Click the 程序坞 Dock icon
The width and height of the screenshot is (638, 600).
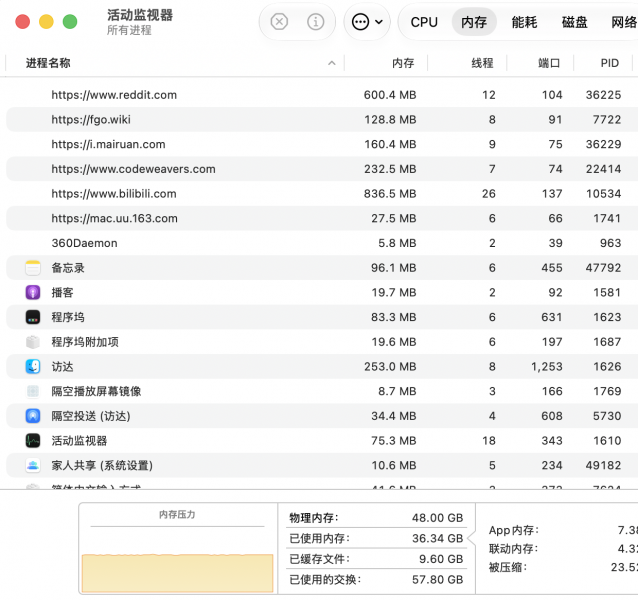pyautogui.click(x=33, y=317)
